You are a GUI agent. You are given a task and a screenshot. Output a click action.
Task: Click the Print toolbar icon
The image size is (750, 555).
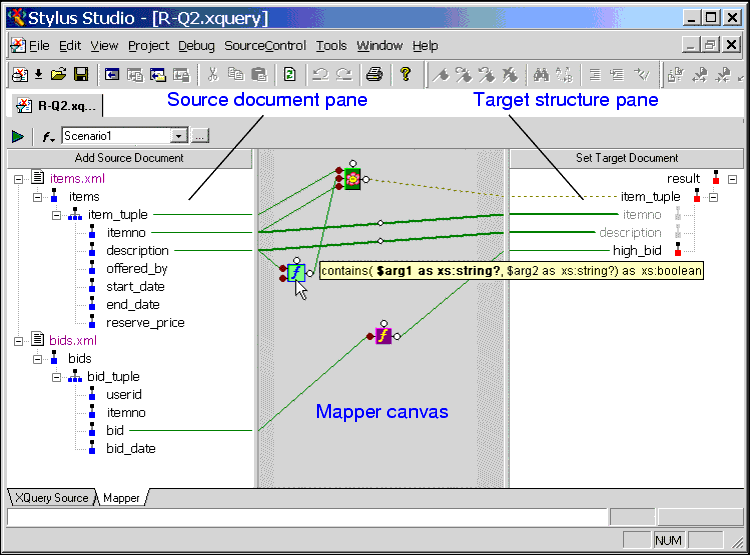(x=374, y=74)
